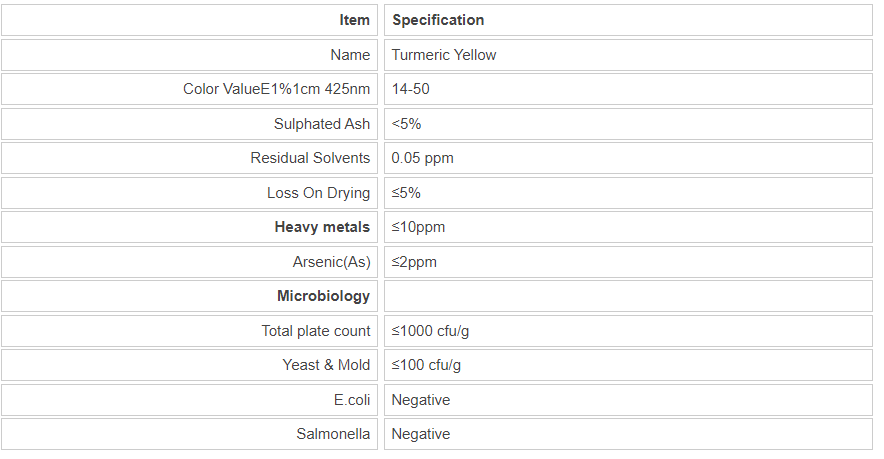The height and width of the screenshot is (459, 884).
Task: Click the Residual Solvents label
Action: tap(310, 158)
